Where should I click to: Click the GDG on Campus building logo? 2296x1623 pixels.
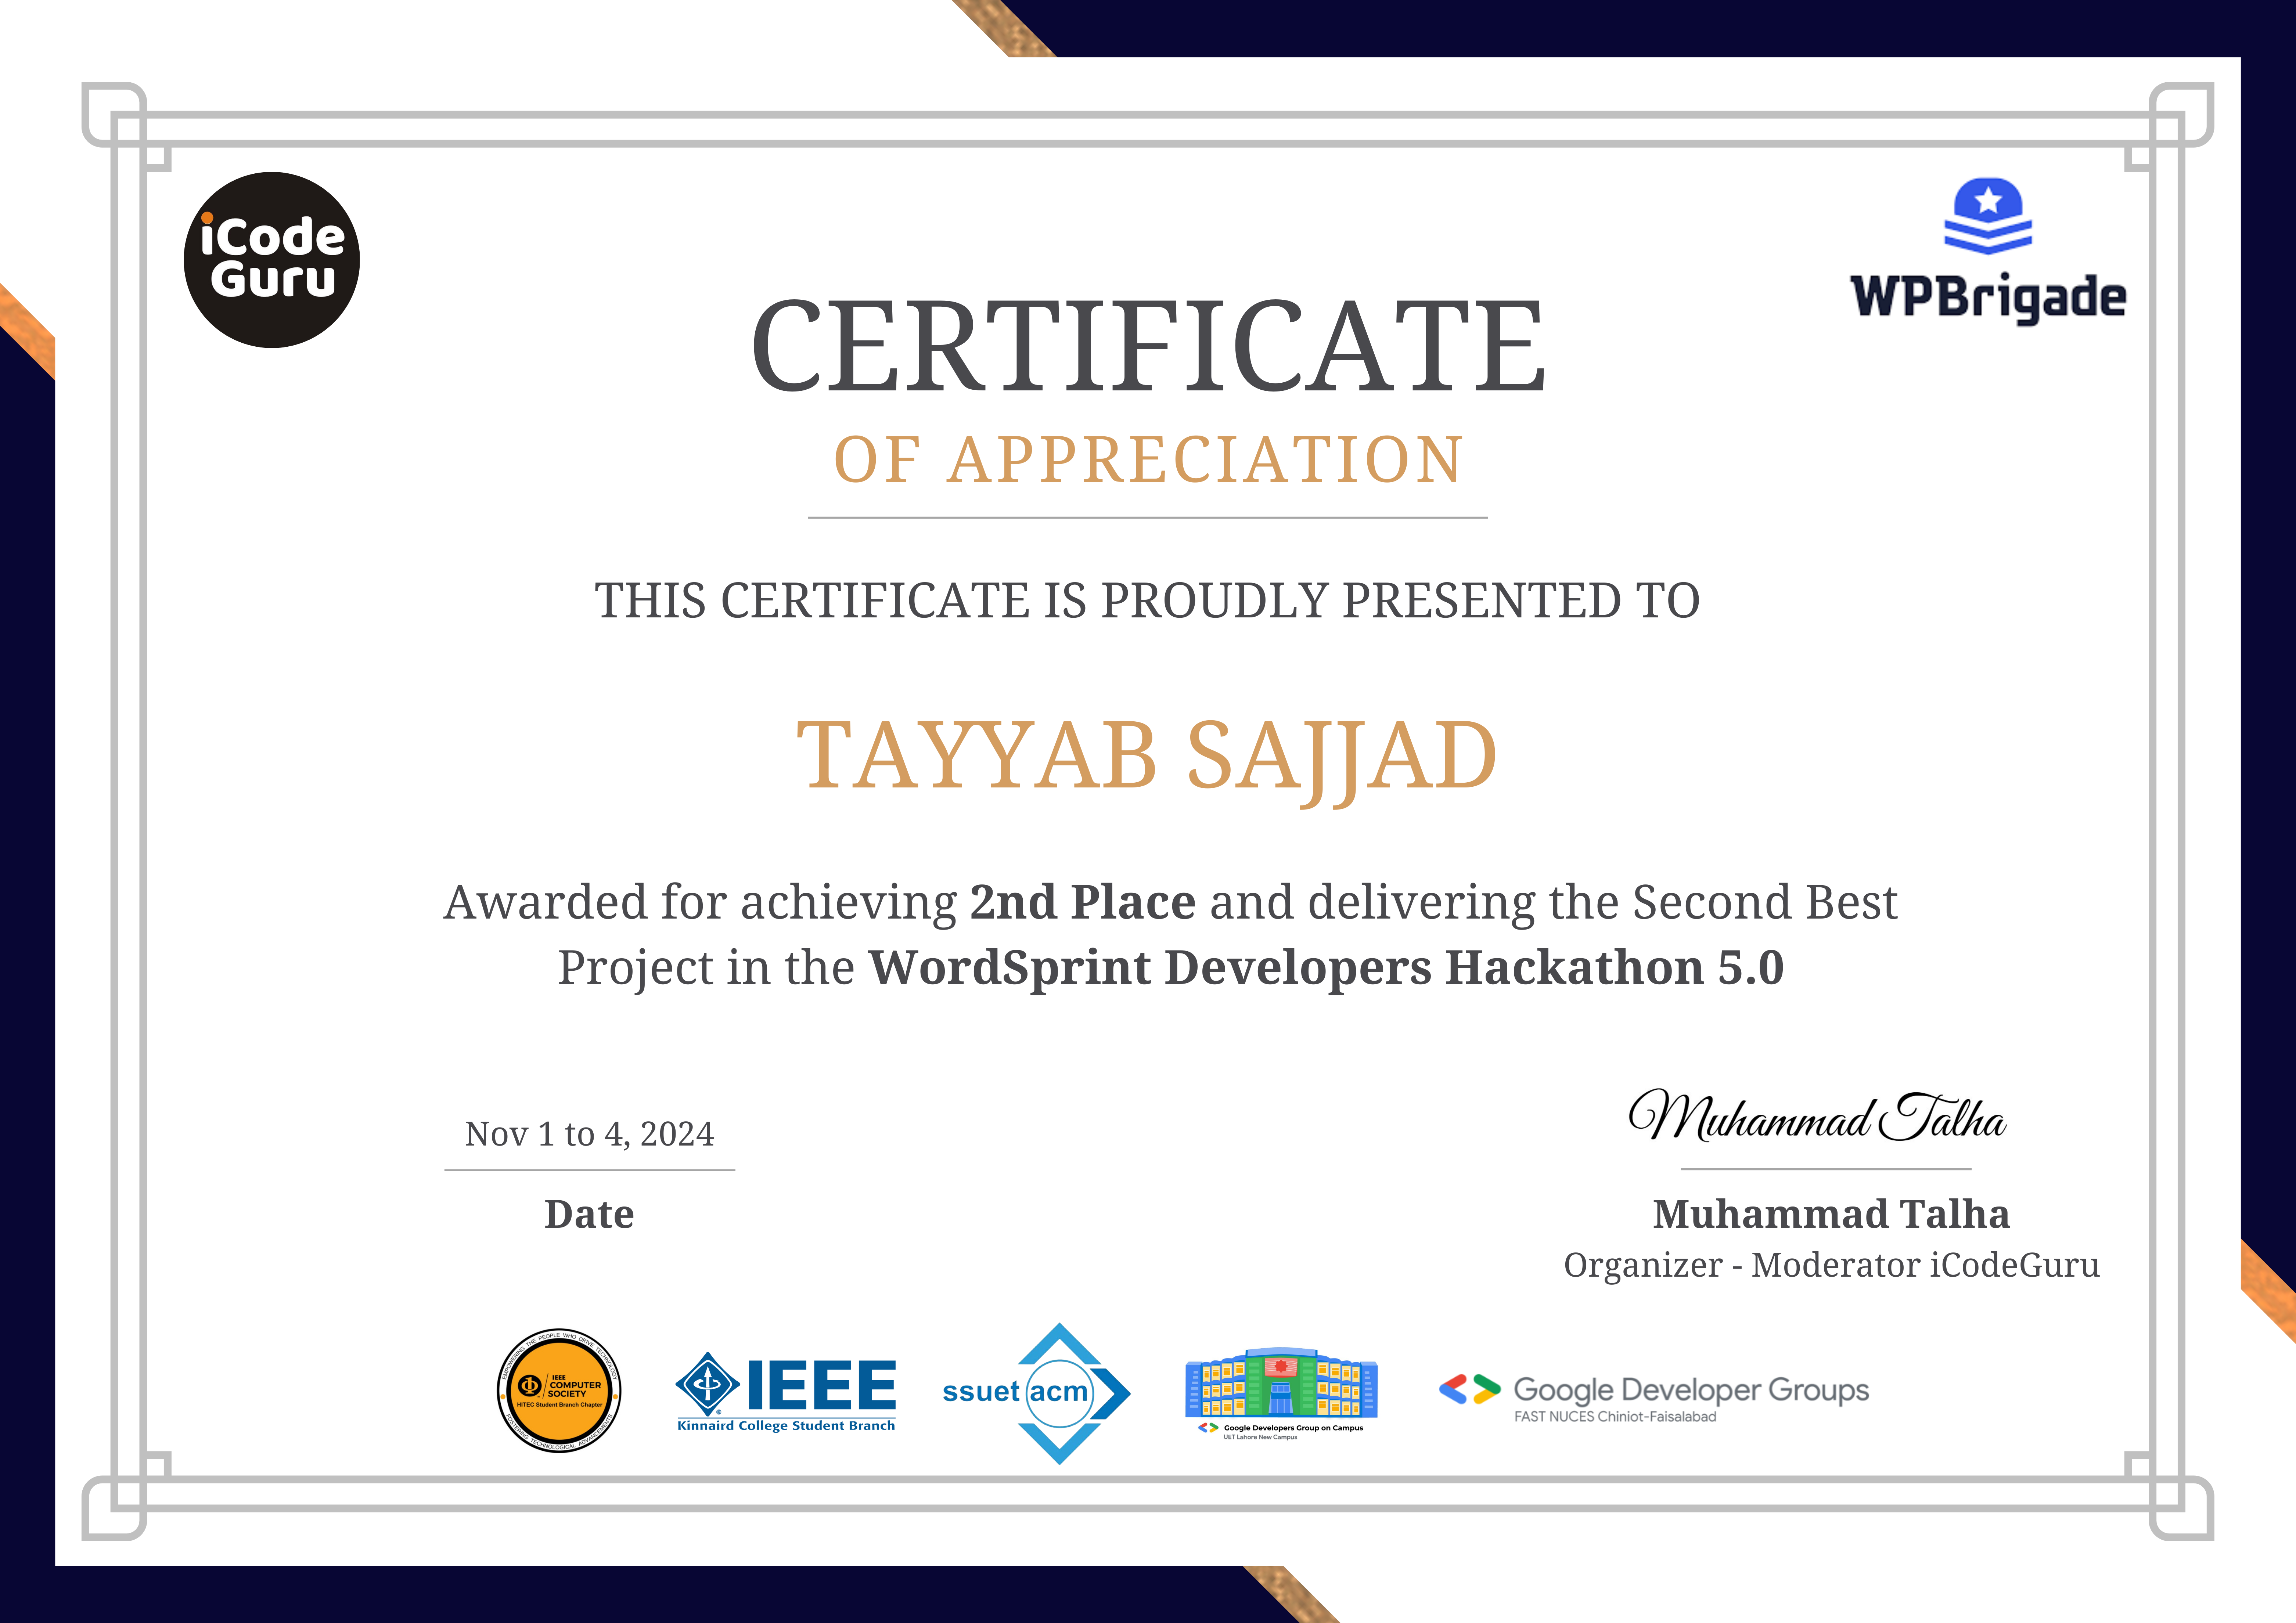(x=1281, y=1393)
